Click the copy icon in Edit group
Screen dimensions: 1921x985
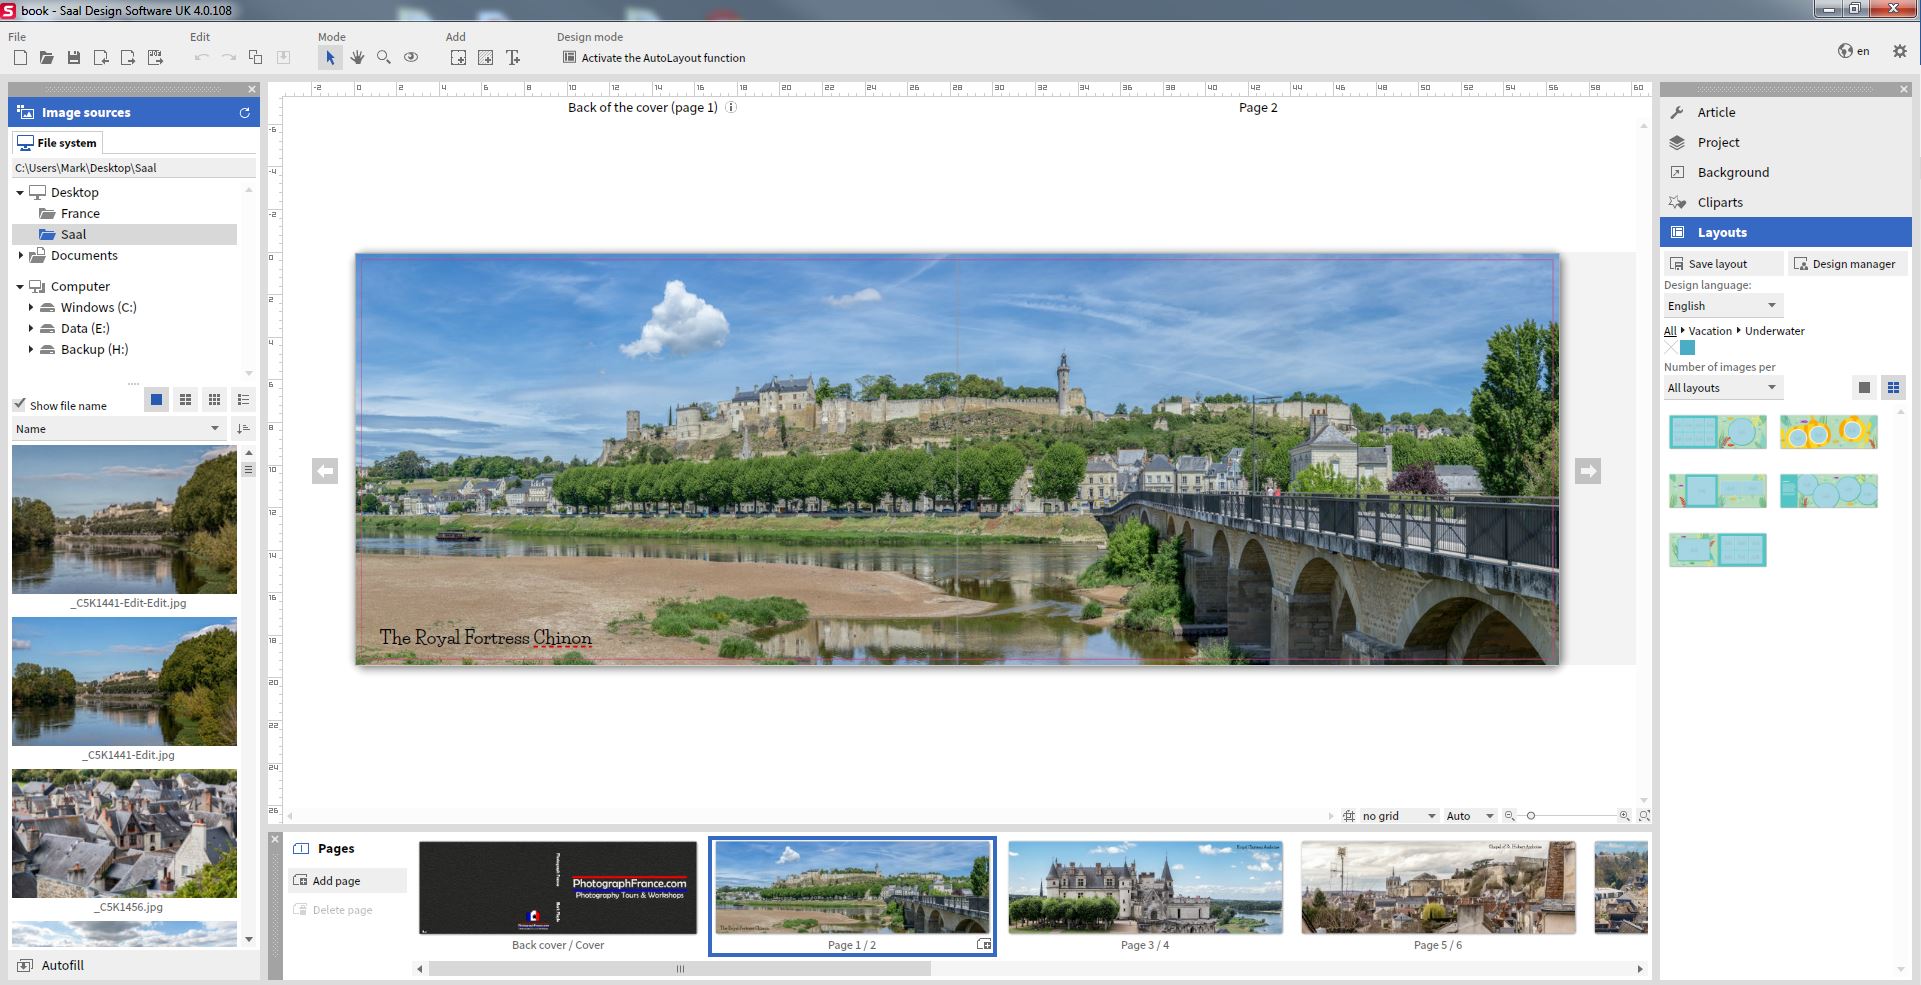coord(256,58)
